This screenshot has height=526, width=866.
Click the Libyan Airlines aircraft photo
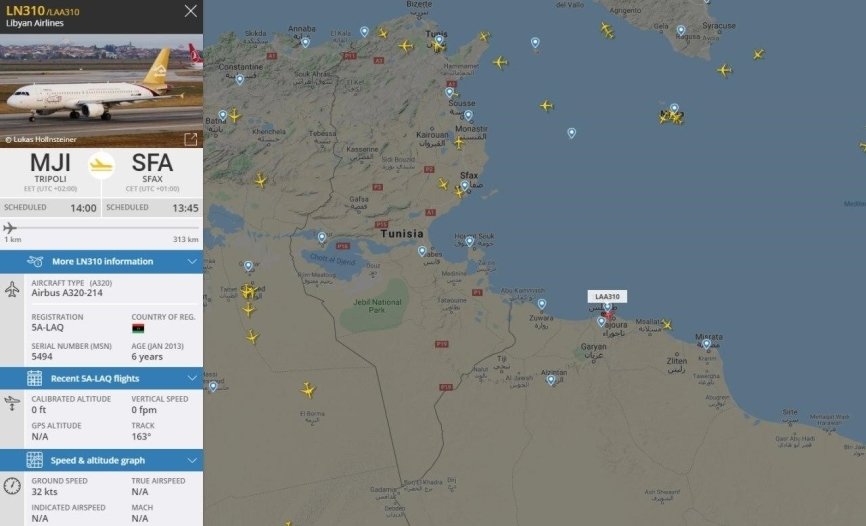[x=102, y=91]
